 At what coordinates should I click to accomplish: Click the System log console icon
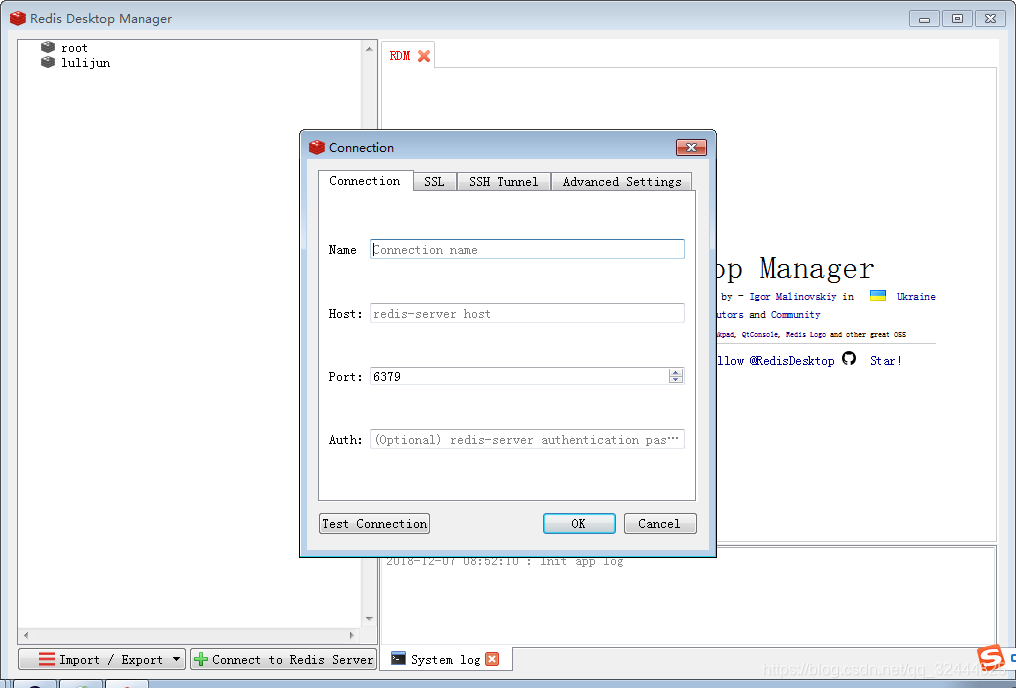point(398,659)
